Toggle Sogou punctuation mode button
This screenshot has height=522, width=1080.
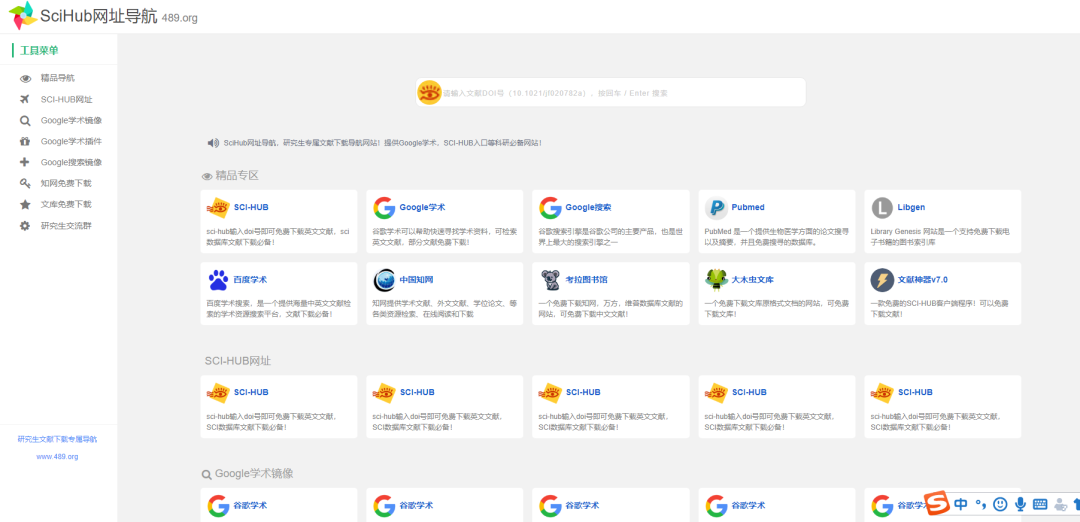pyautogui.click(x=981, y=504)
